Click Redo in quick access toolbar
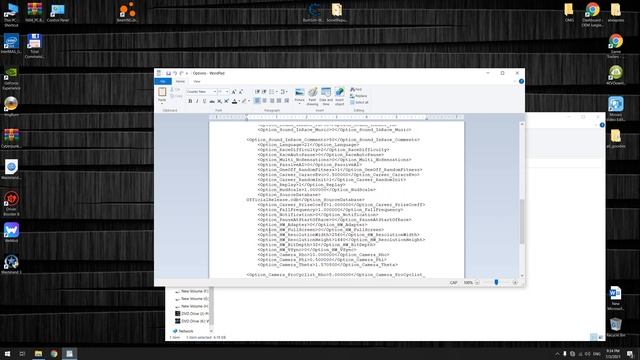The height and width of the screenshot is (360, 640). pos(181,73)
